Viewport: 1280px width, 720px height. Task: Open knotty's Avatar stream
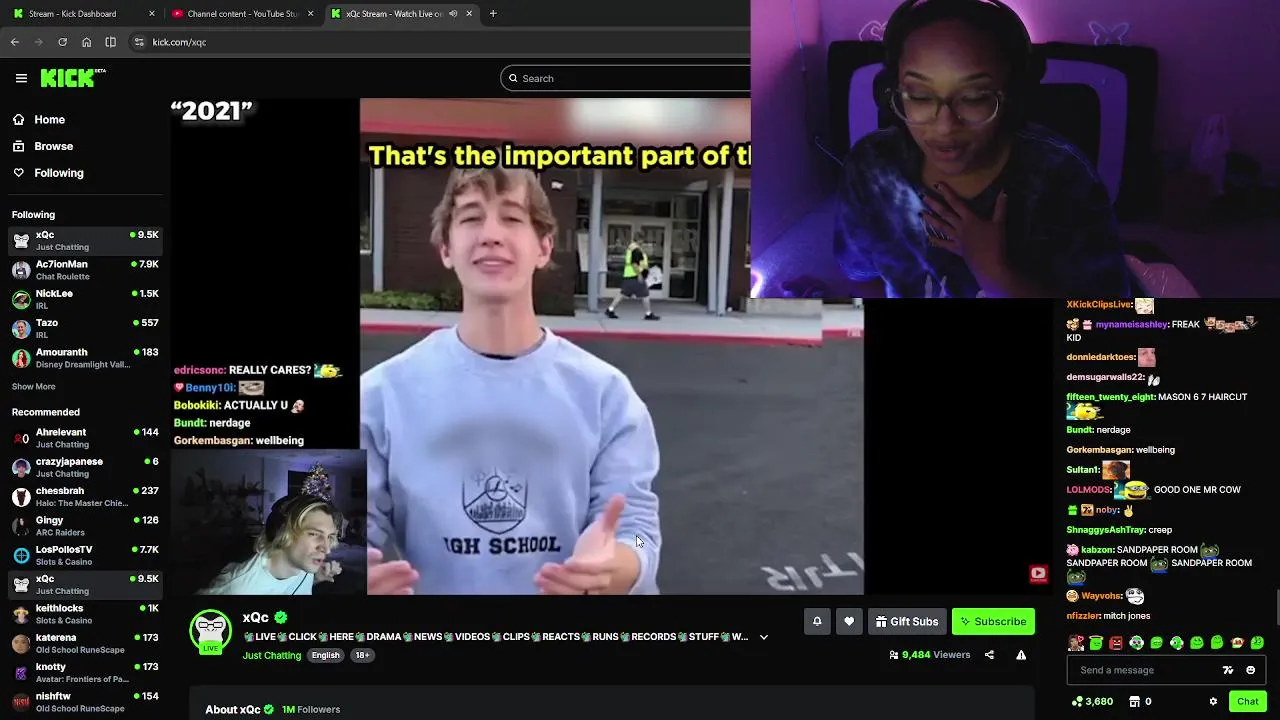pos(85,673)
